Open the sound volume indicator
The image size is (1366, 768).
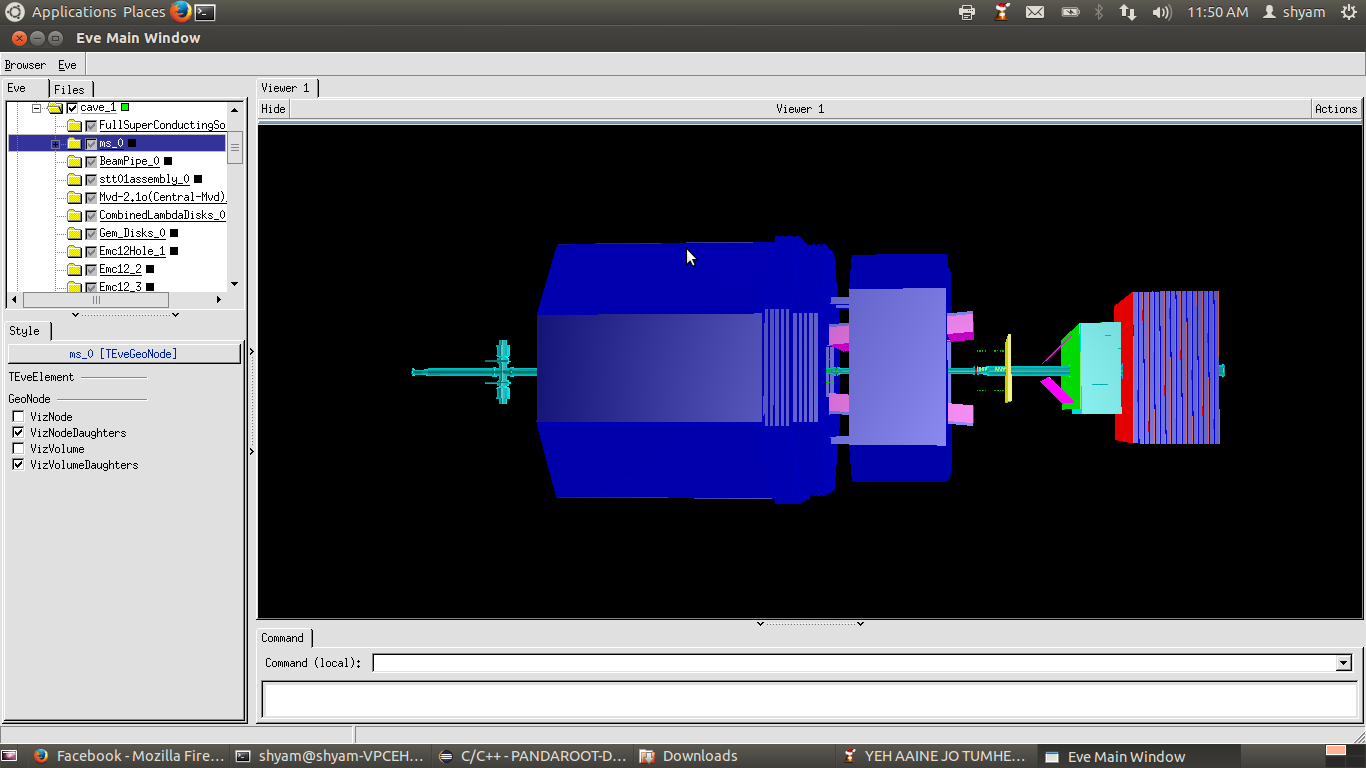tap(1161, 12)
